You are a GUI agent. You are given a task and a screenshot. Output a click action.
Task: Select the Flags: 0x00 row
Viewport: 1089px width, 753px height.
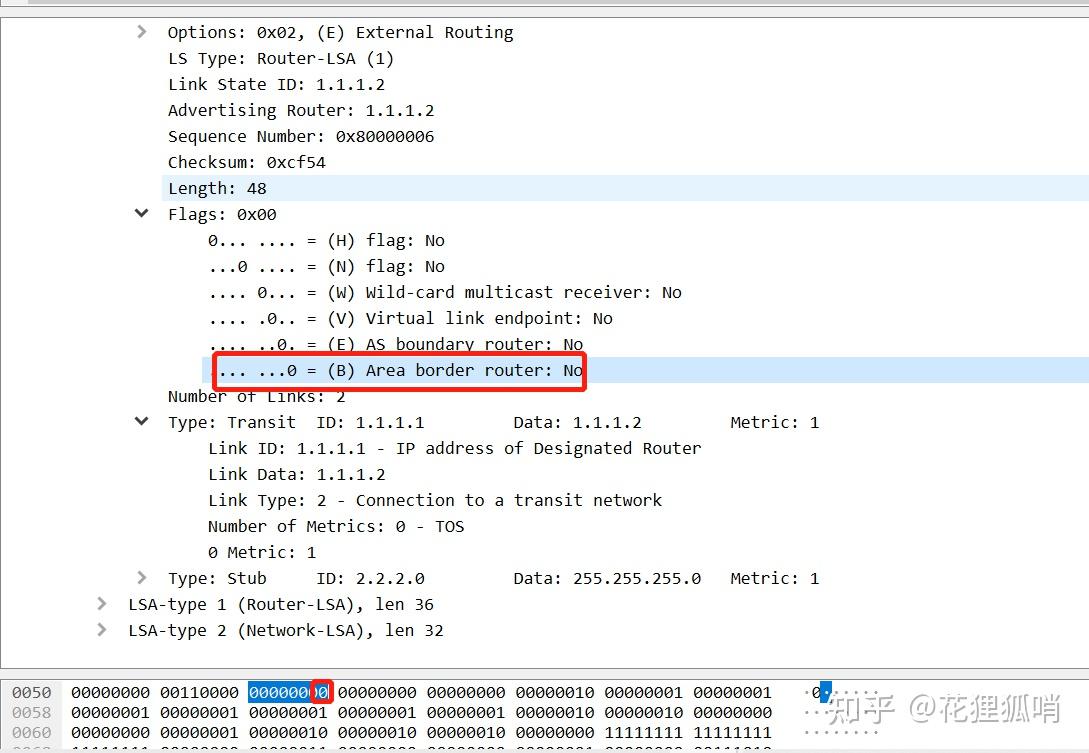pos(222,215)
